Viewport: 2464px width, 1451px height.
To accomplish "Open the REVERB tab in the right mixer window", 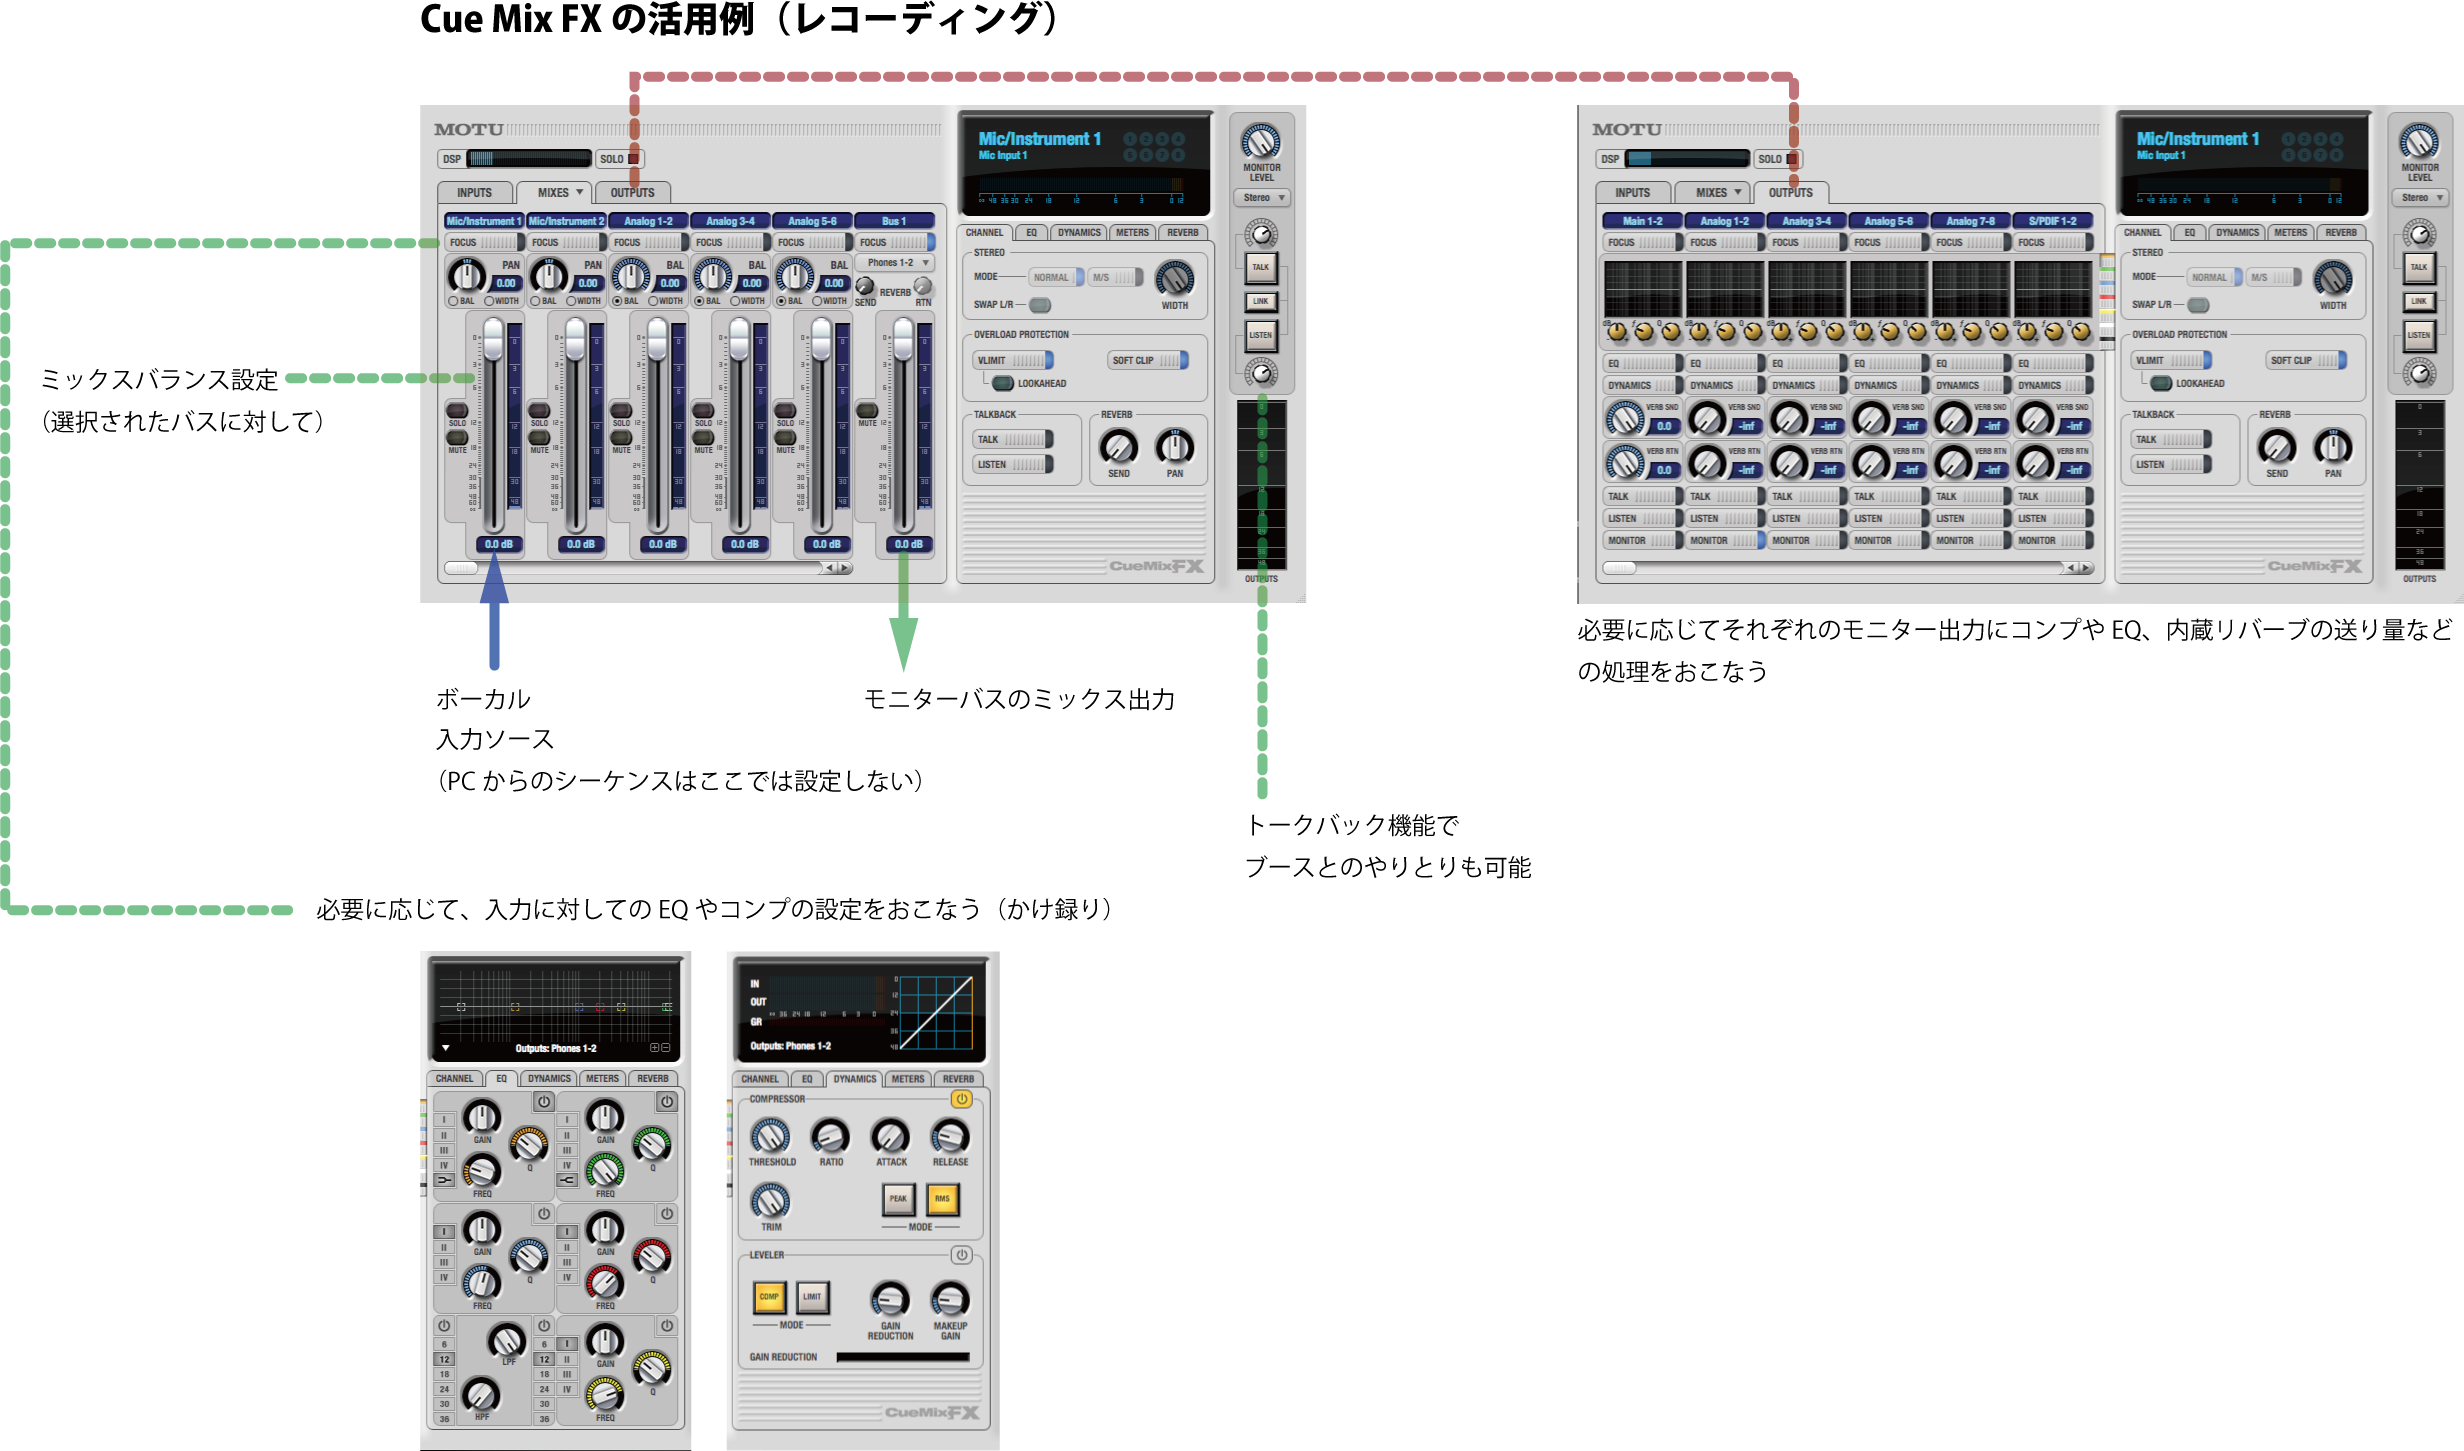I will click(x=2341, y=232).
